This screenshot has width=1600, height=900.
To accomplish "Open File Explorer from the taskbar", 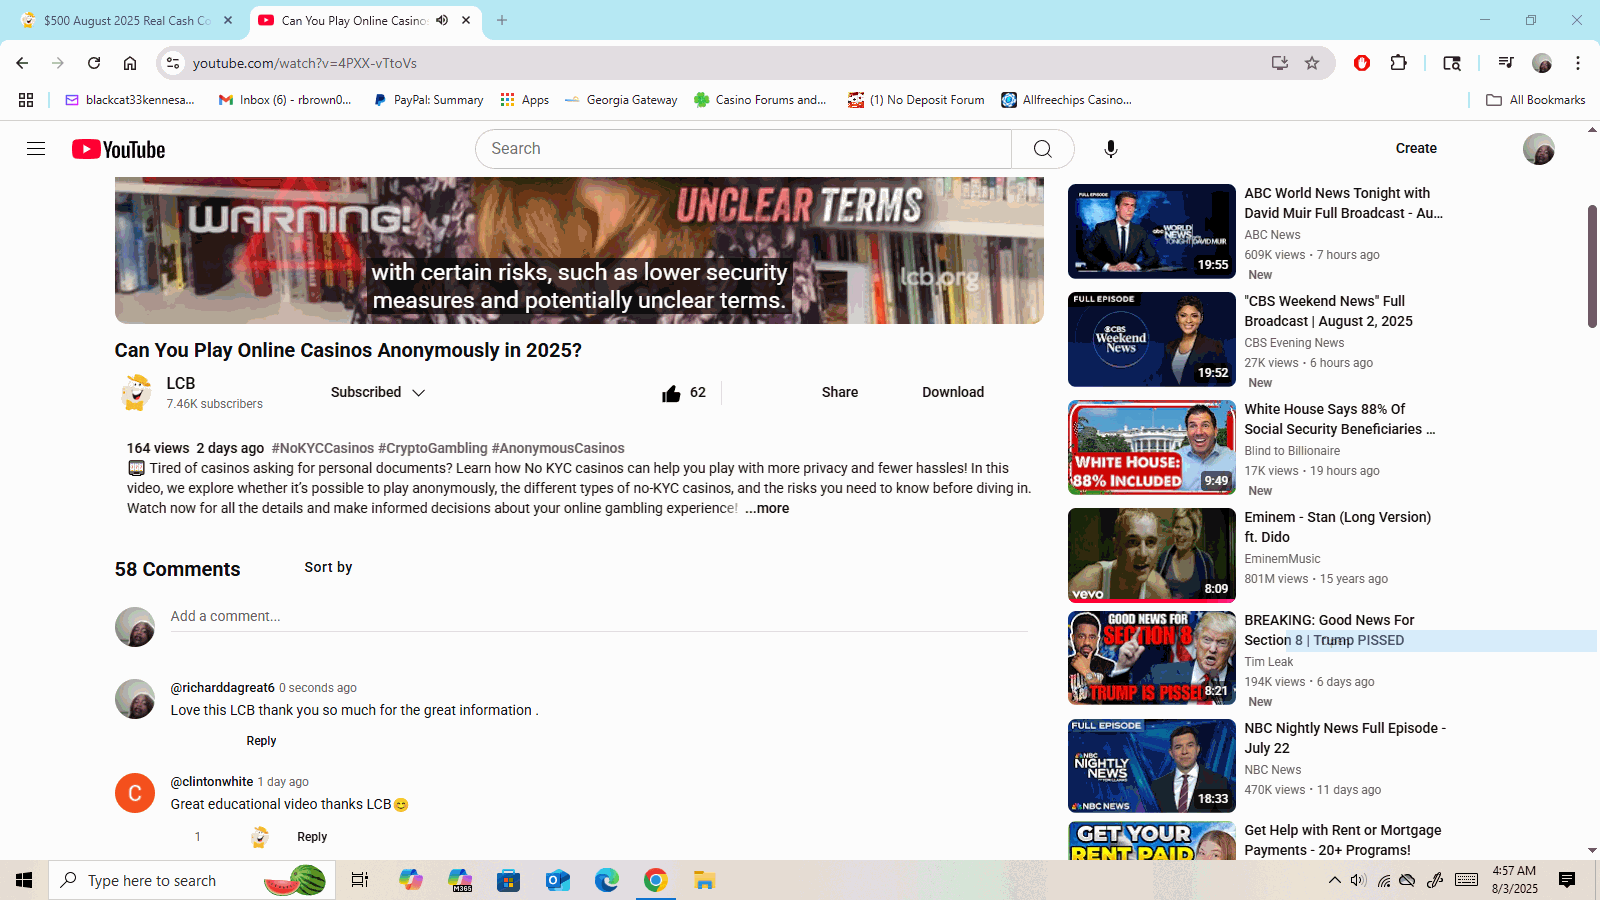I will (705, 881).
